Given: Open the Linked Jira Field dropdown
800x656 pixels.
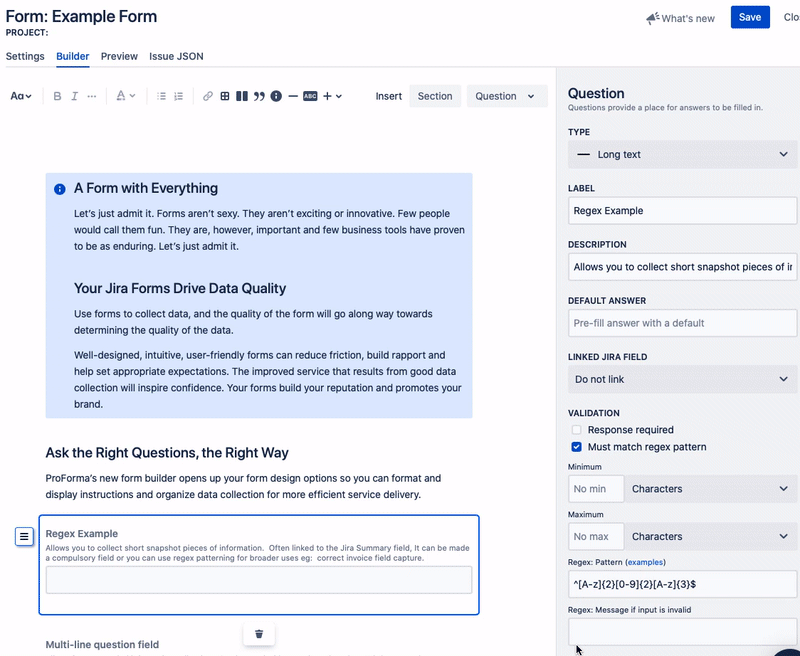Looking at the screenshot, I should pyautogui.click(x=682, y=379).
